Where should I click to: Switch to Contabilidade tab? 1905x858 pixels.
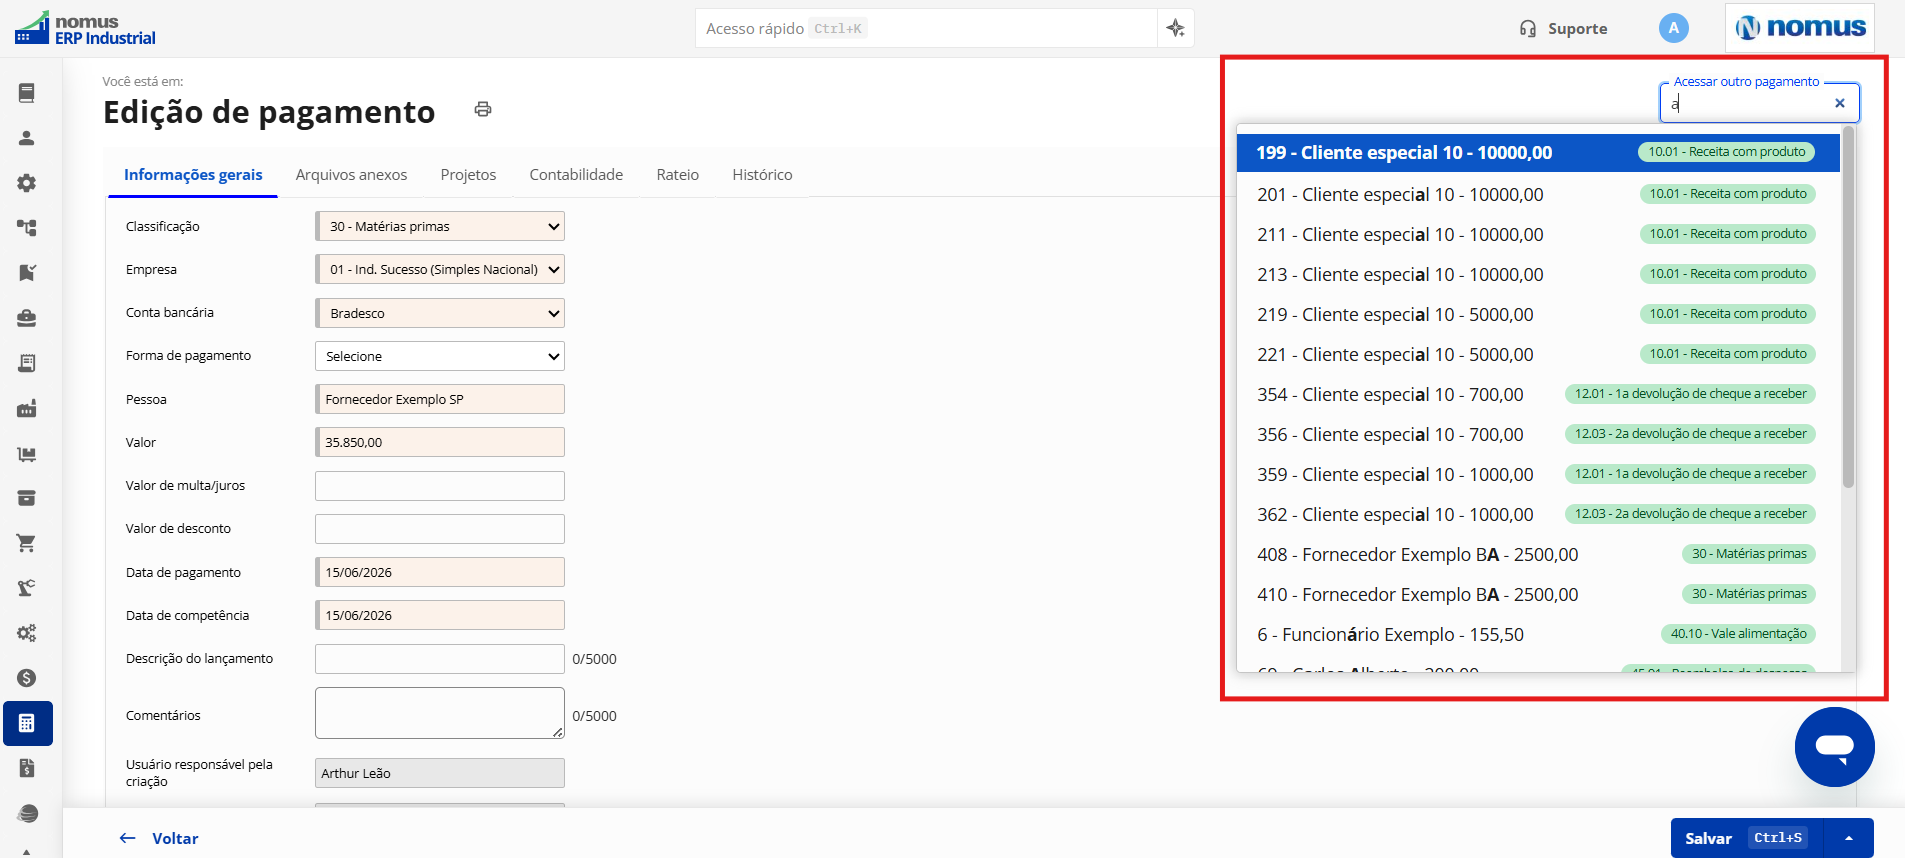click(576, 174)
